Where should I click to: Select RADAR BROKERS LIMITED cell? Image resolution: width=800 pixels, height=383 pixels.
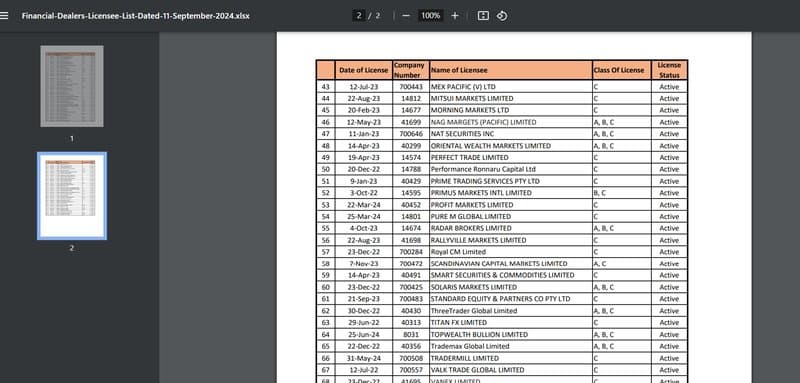pos(511,228)
